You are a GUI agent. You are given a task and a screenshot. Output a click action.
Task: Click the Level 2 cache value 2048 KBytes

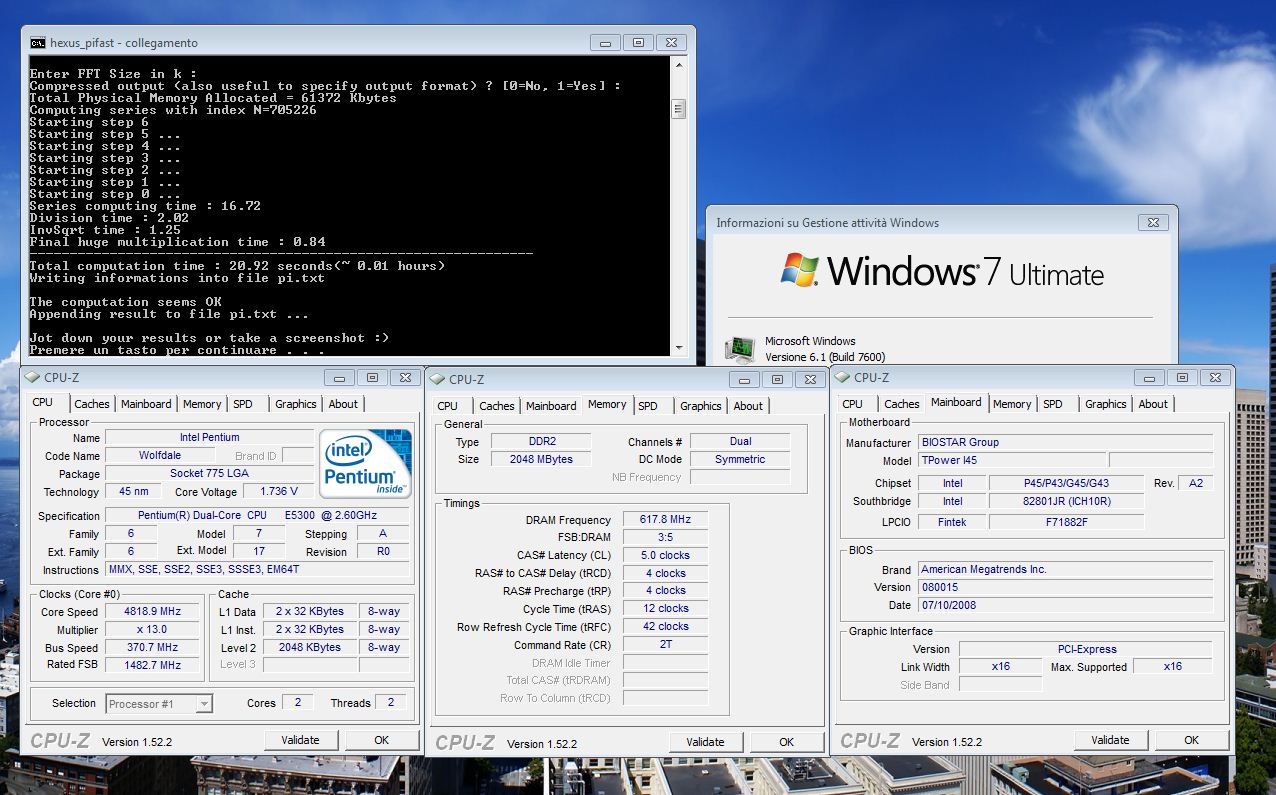310,648
